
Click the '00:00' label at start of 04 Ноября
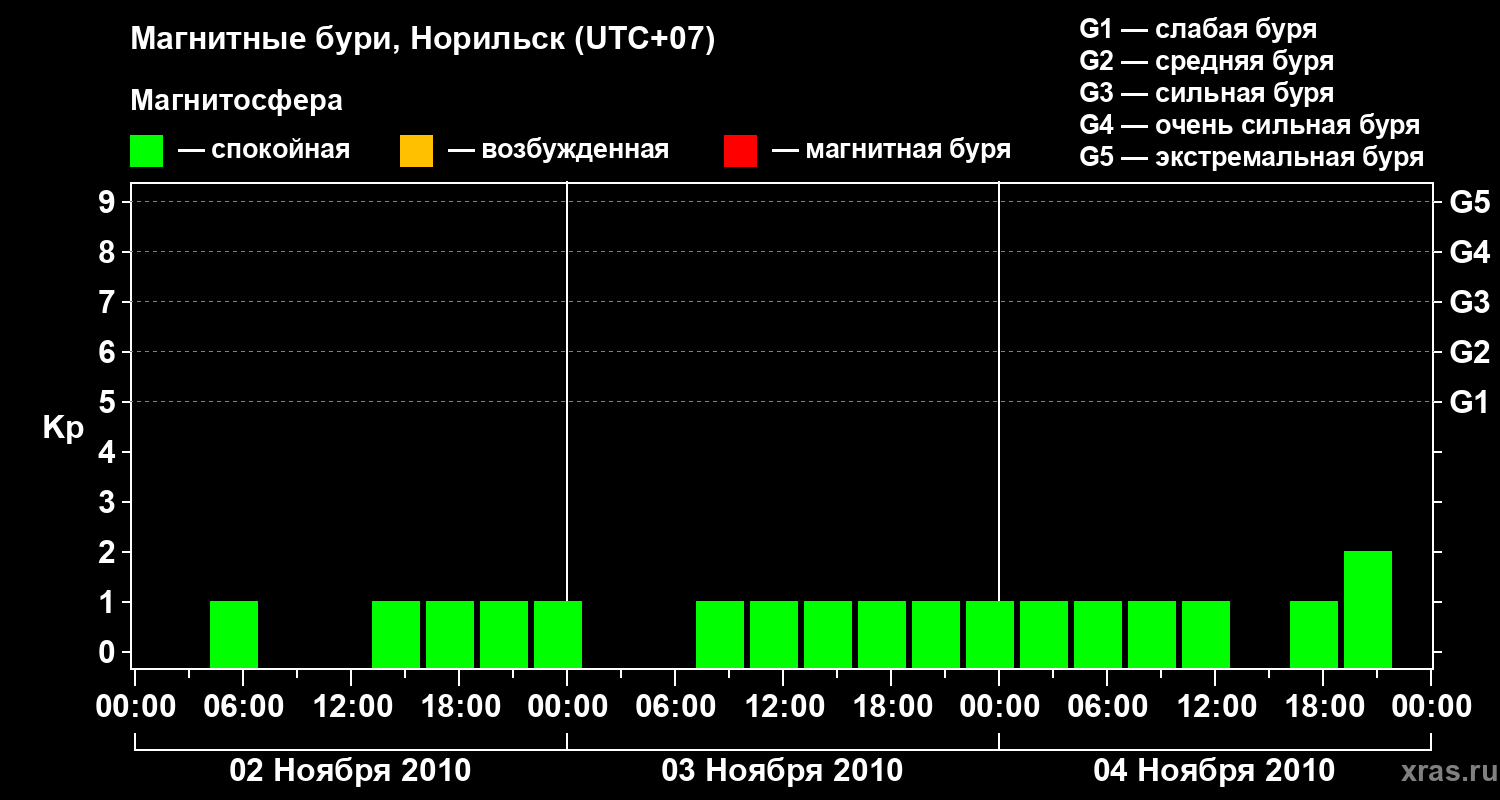tap(999, 706)
